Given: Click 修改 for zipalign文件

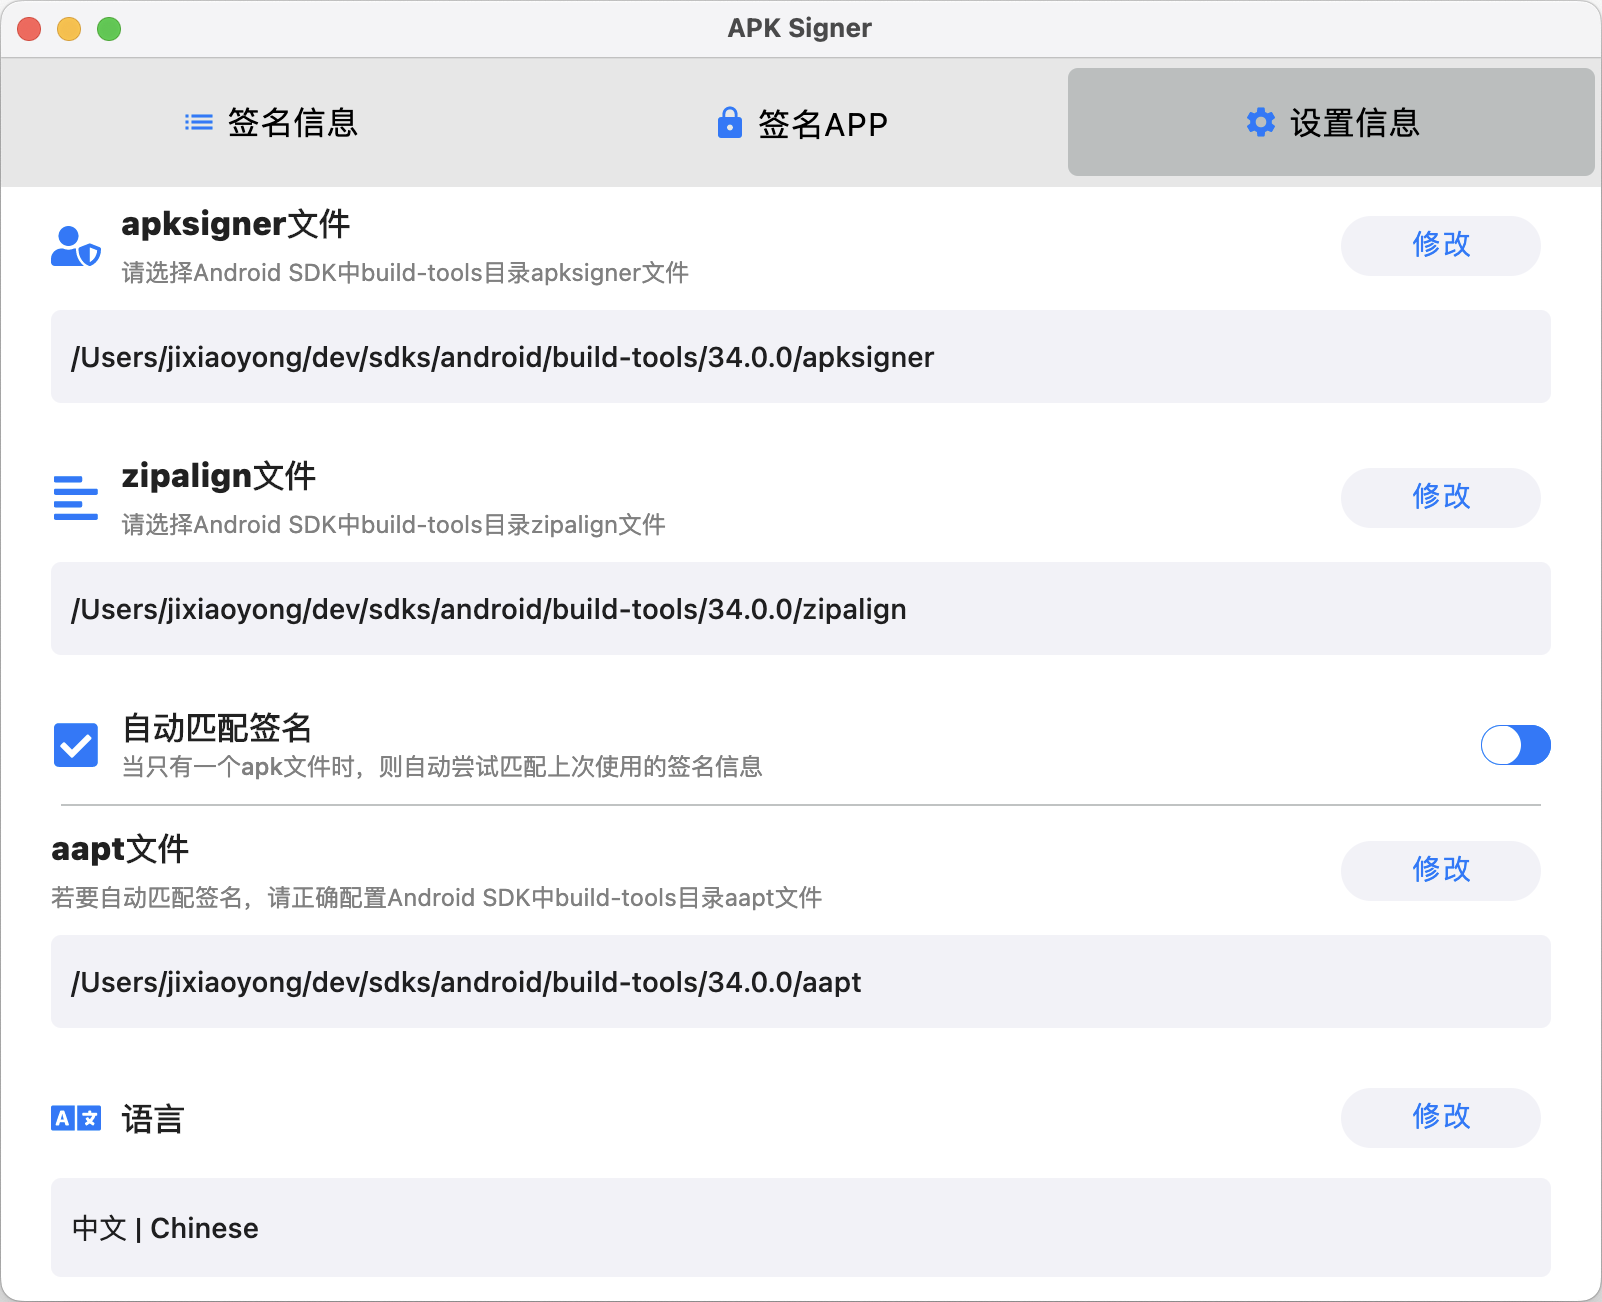Looking at the screenshot, I should click(x=1440, y=497).
